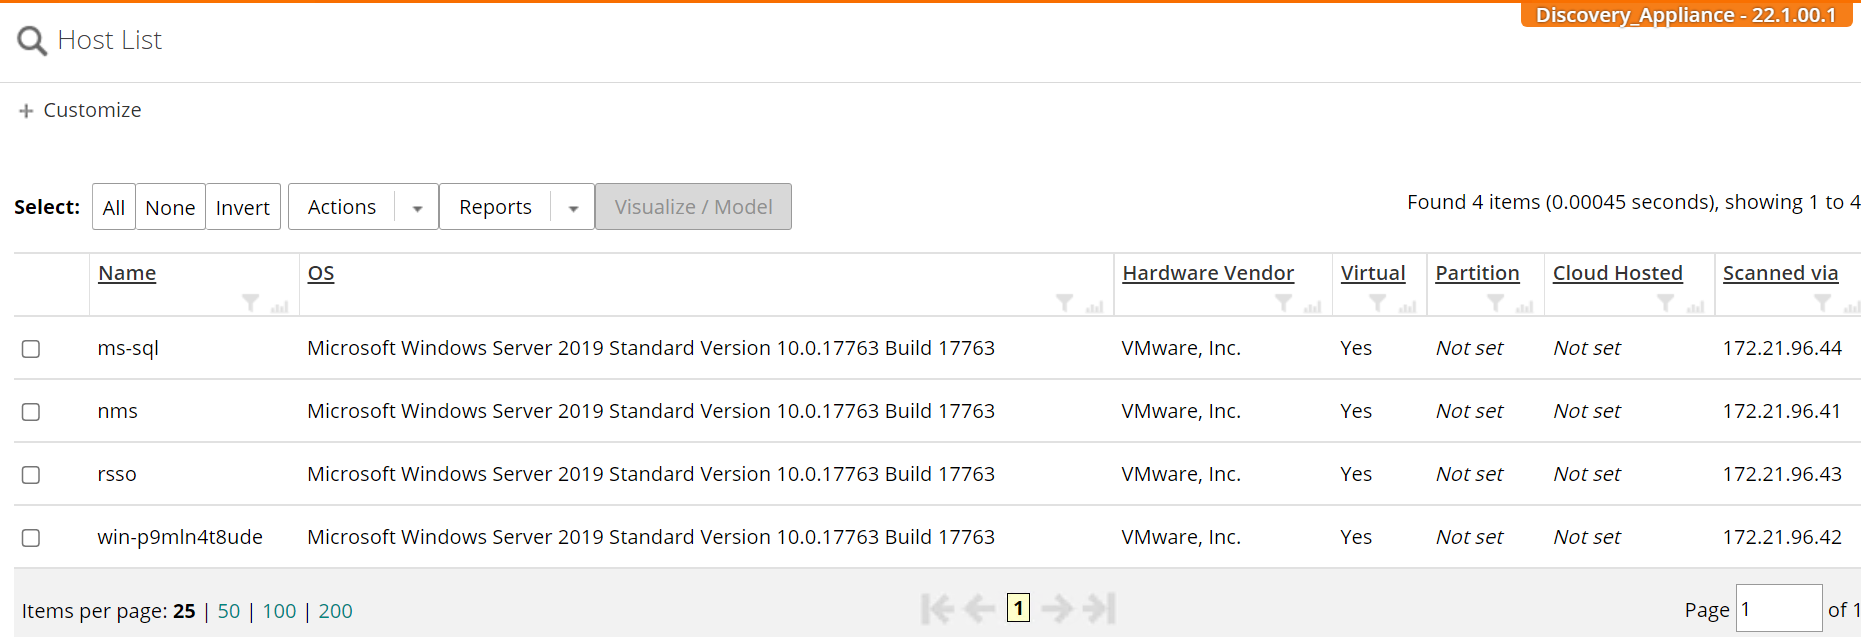Focus the Page number input field
This screenshot has width=1861, height=637.
[1779, 608]
